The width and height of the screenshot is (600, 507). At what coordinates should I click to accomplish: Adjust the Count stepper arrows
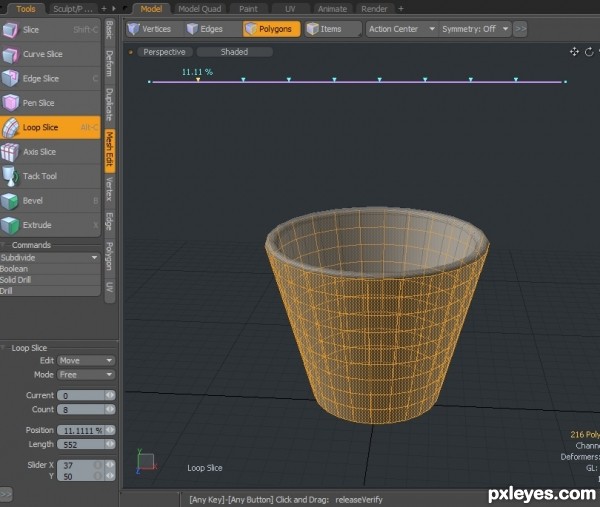tap(110, 409)
